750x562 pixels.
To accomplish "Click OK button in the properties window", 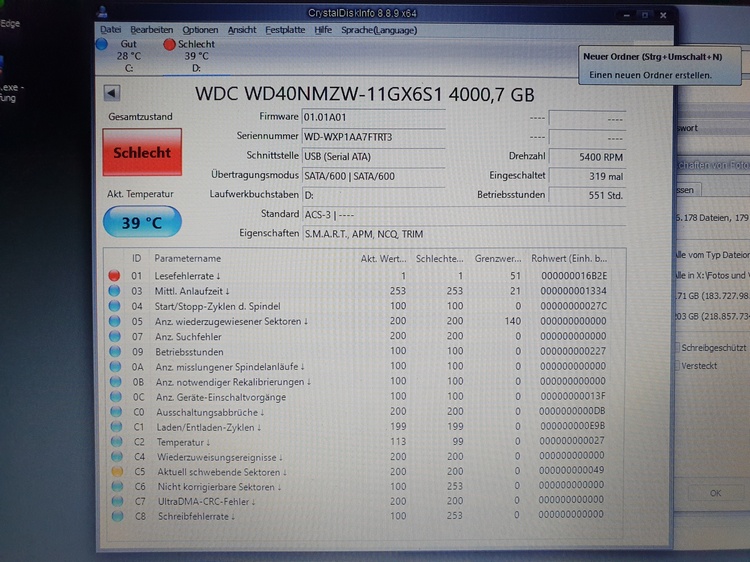I will 715,493.
